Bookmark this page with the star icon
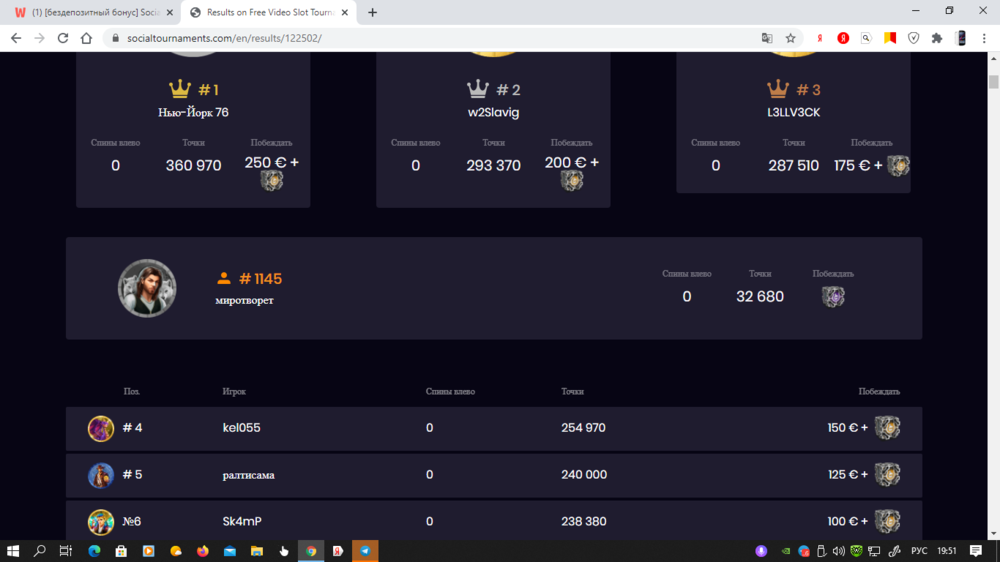The image size is (1000, 562). [791, 38]
